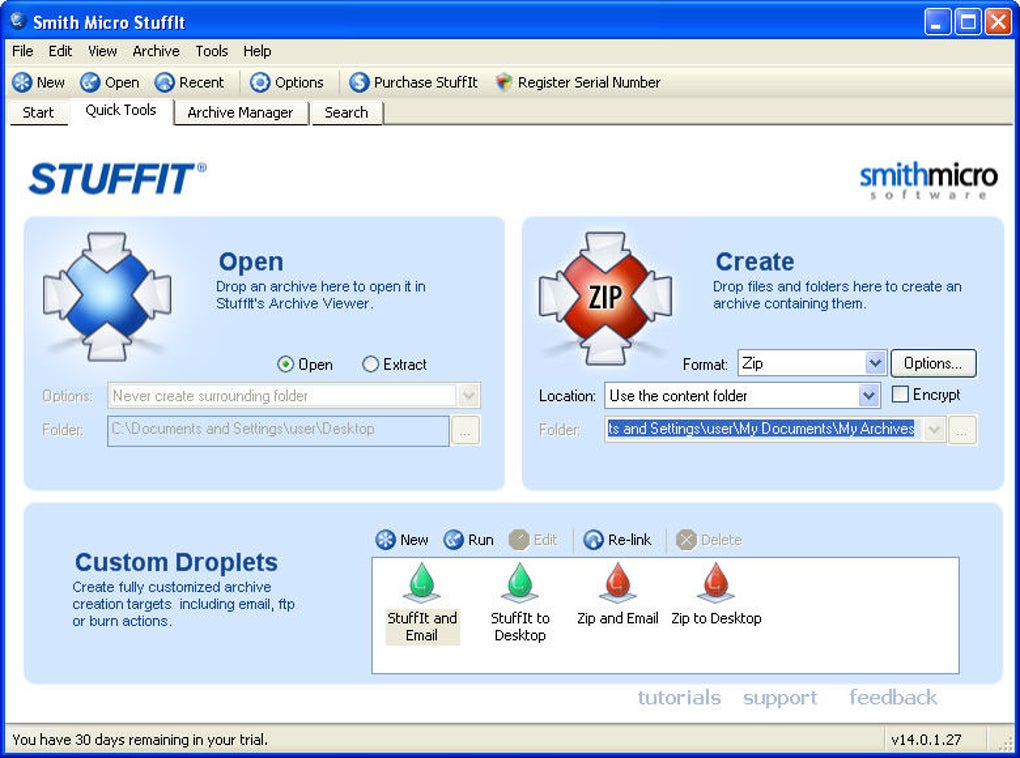This screenshot has height=758, width=1020.
Task: Click the Register Serial Number shield icon
Action: pyautogui.click(x=503, y=83)
